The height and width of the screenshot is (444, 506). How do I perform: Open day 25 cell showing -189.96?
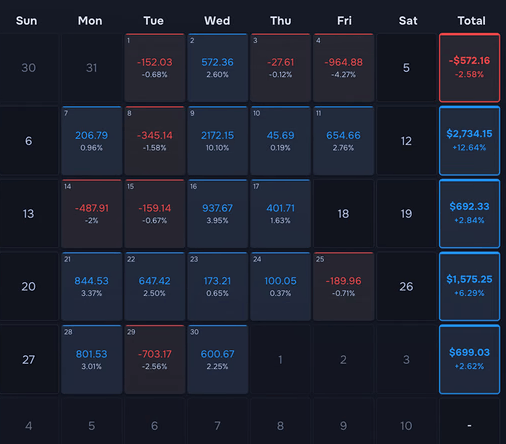coord(344,287)
